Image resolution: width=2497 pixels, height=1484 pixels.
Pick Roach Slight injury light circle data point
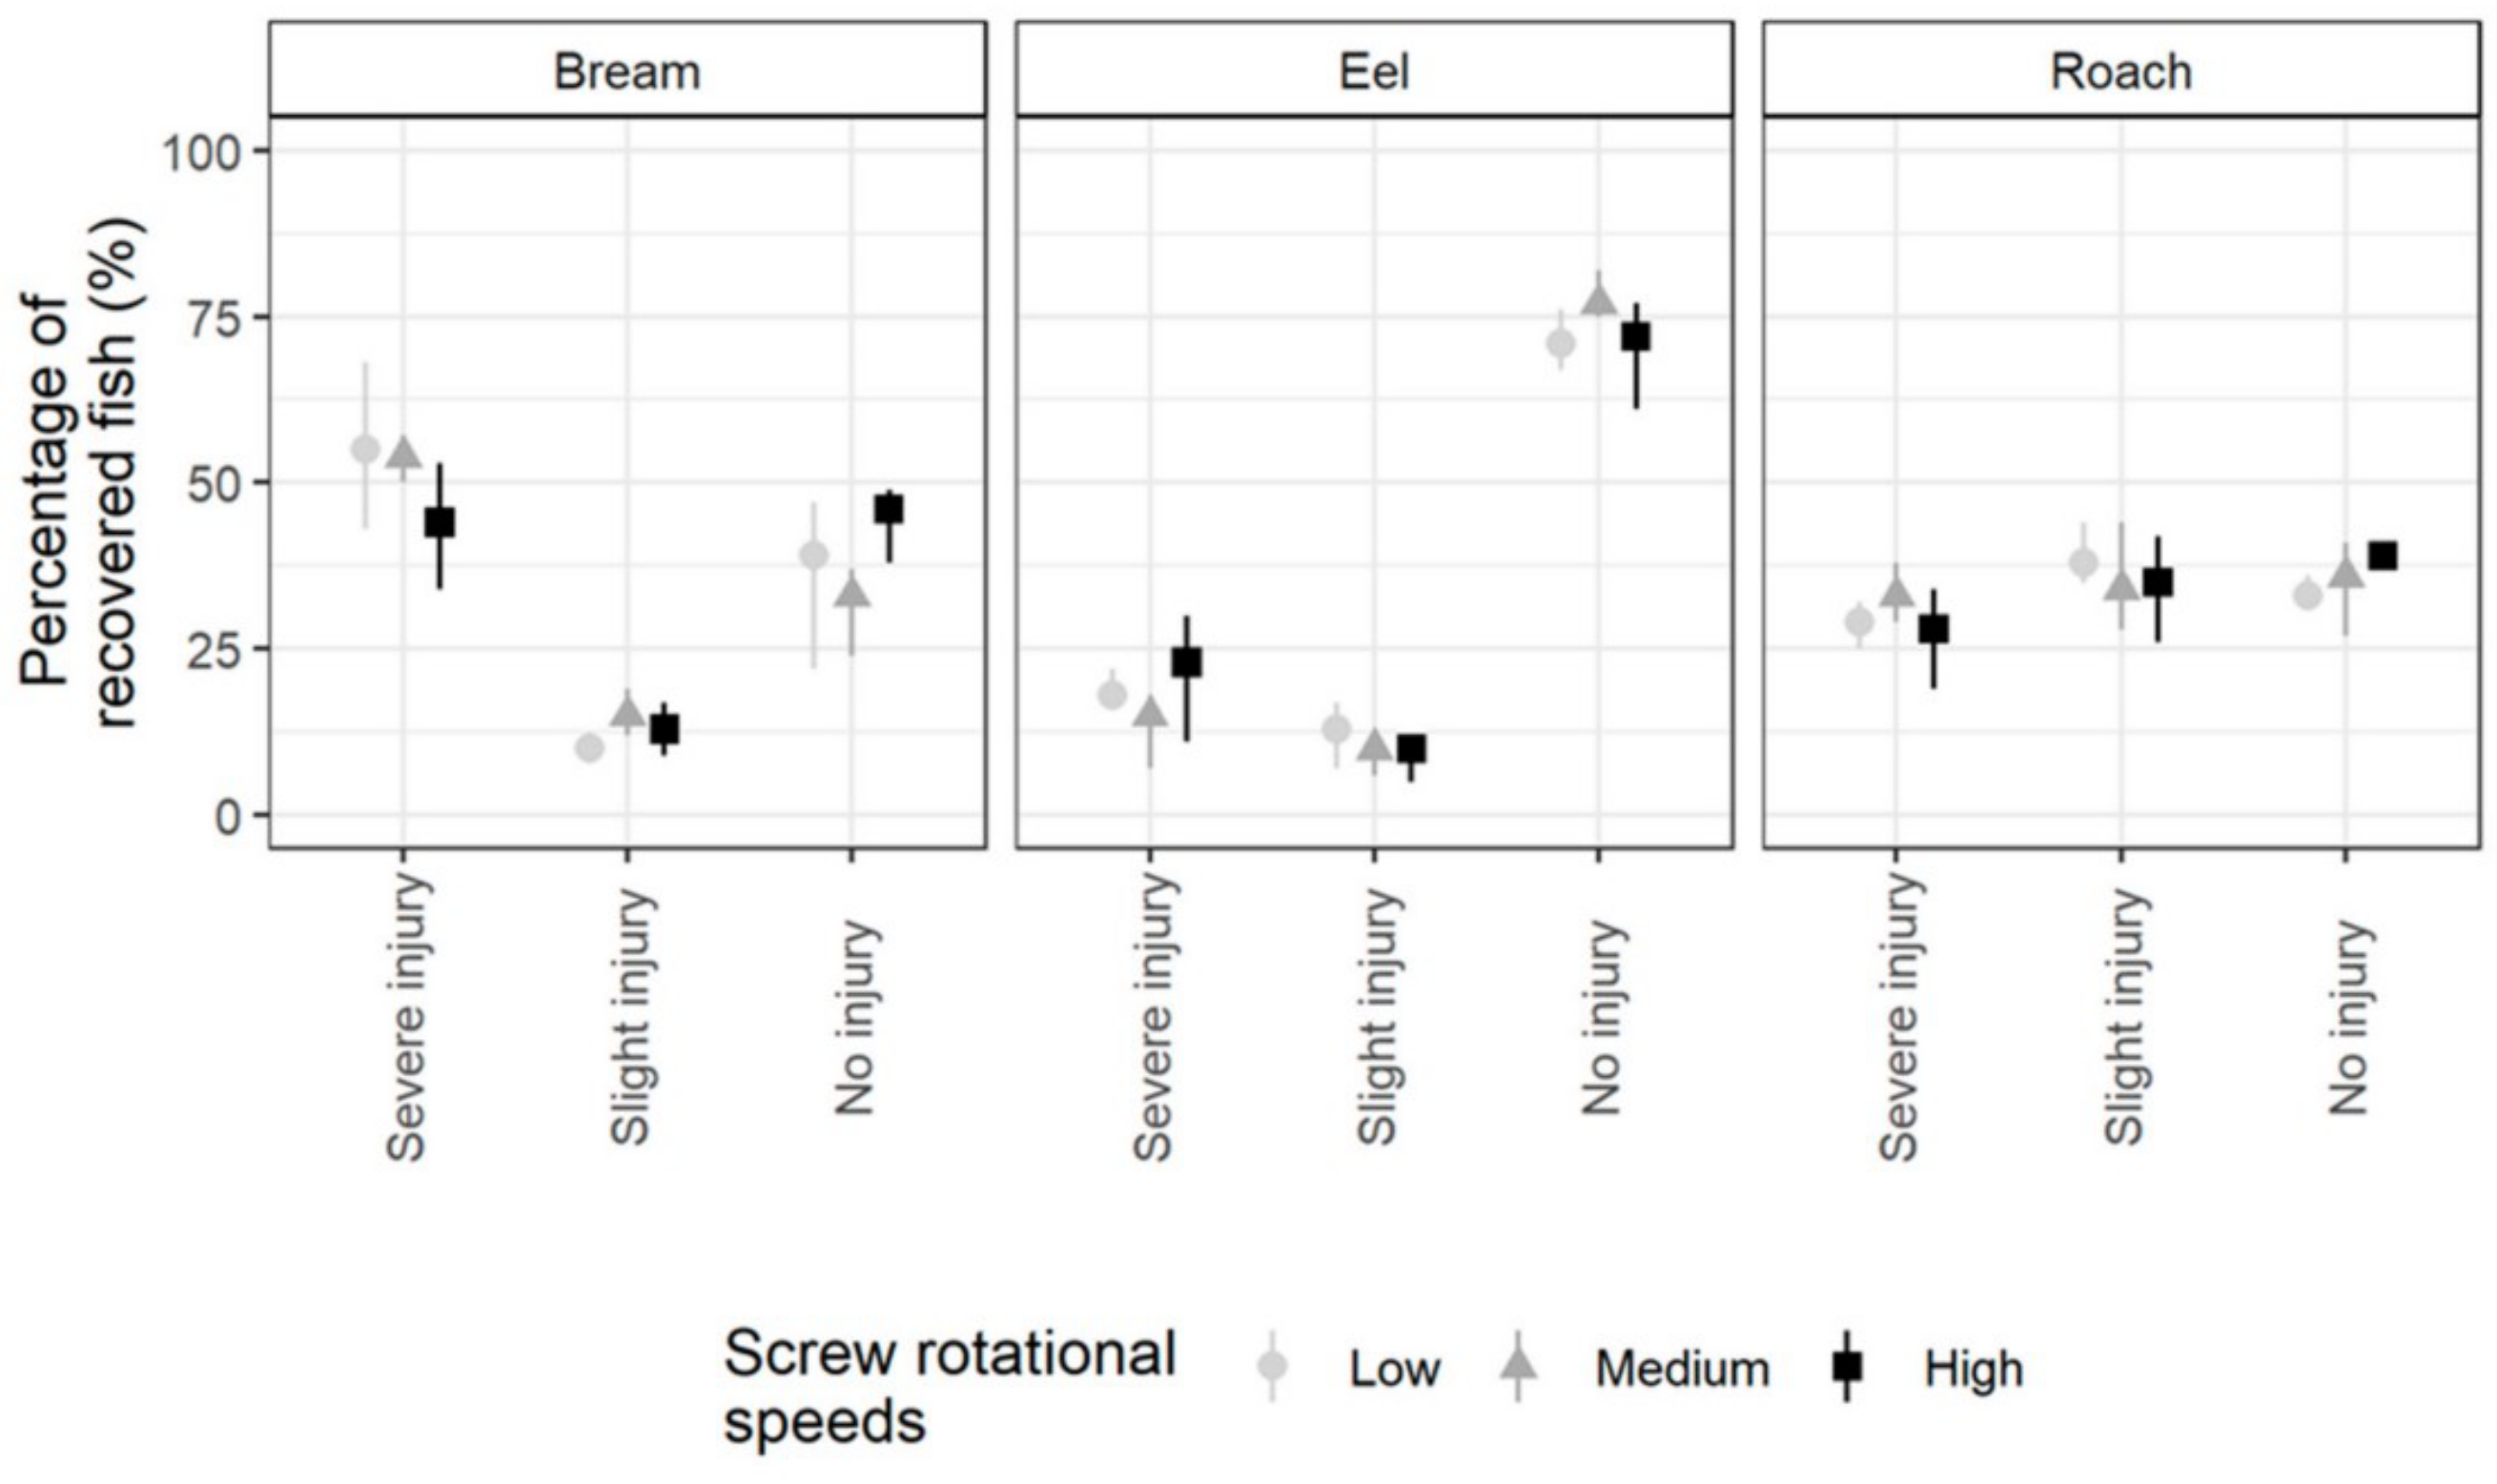click(2083, 563)
